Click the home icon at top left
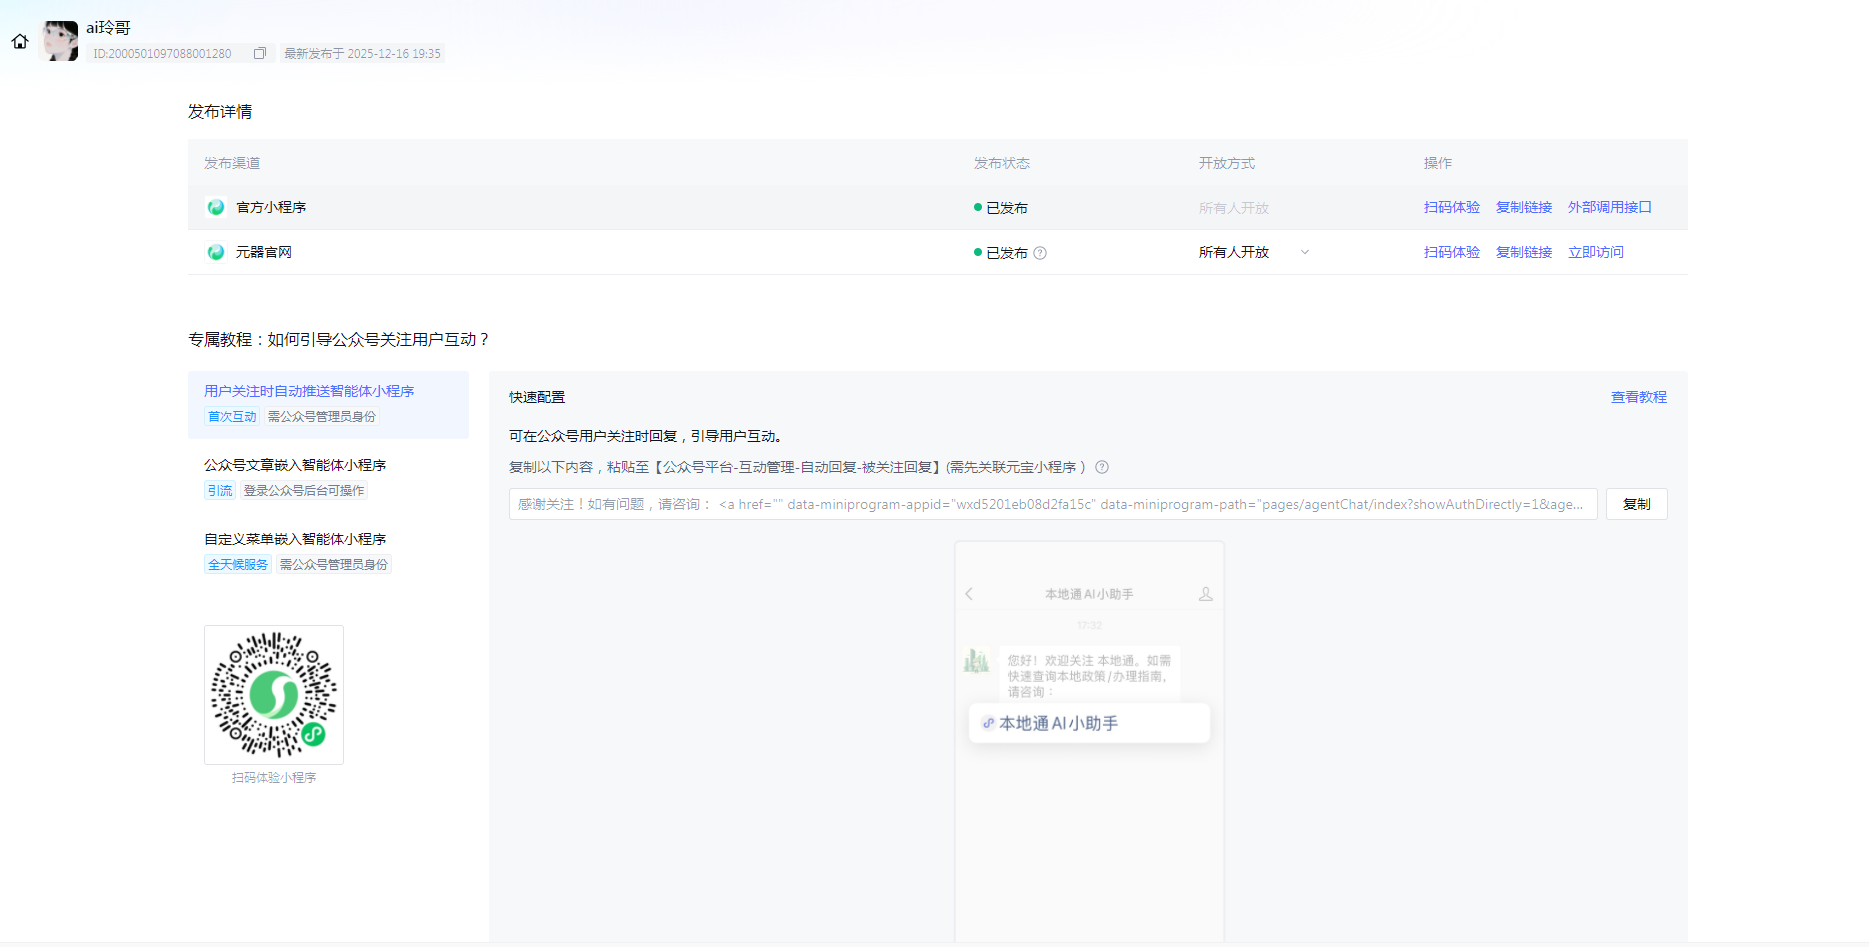Viewport: 1869px width, 947px height. [x=20, y=41]
